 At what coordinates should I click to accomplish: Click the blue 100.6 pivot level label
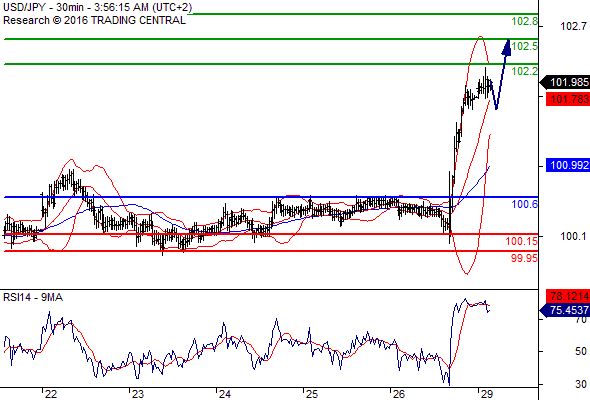pos(525,204)
